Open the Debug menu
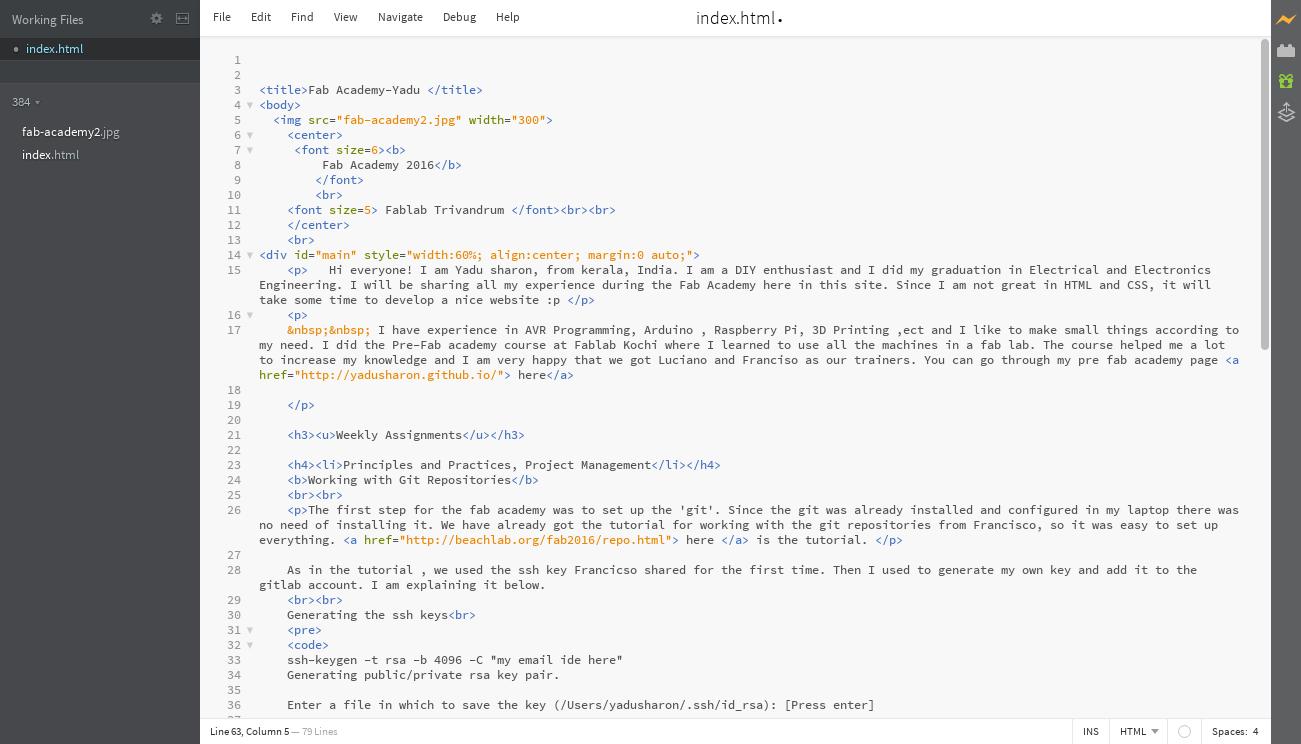 (x=459, y=17)
